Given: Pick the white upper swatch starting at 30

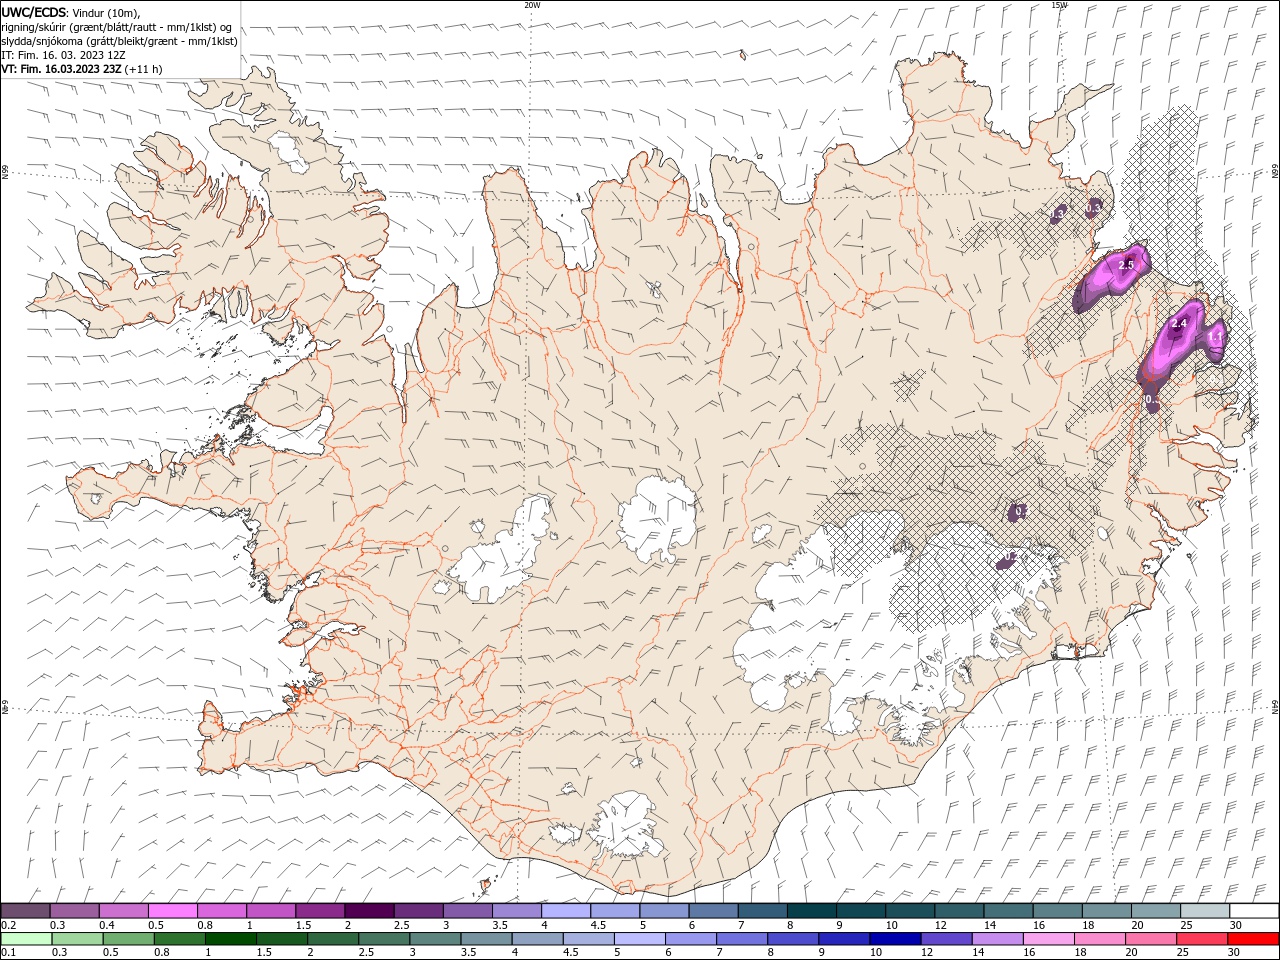Looking at the screenshot, I should (1254, 911).
